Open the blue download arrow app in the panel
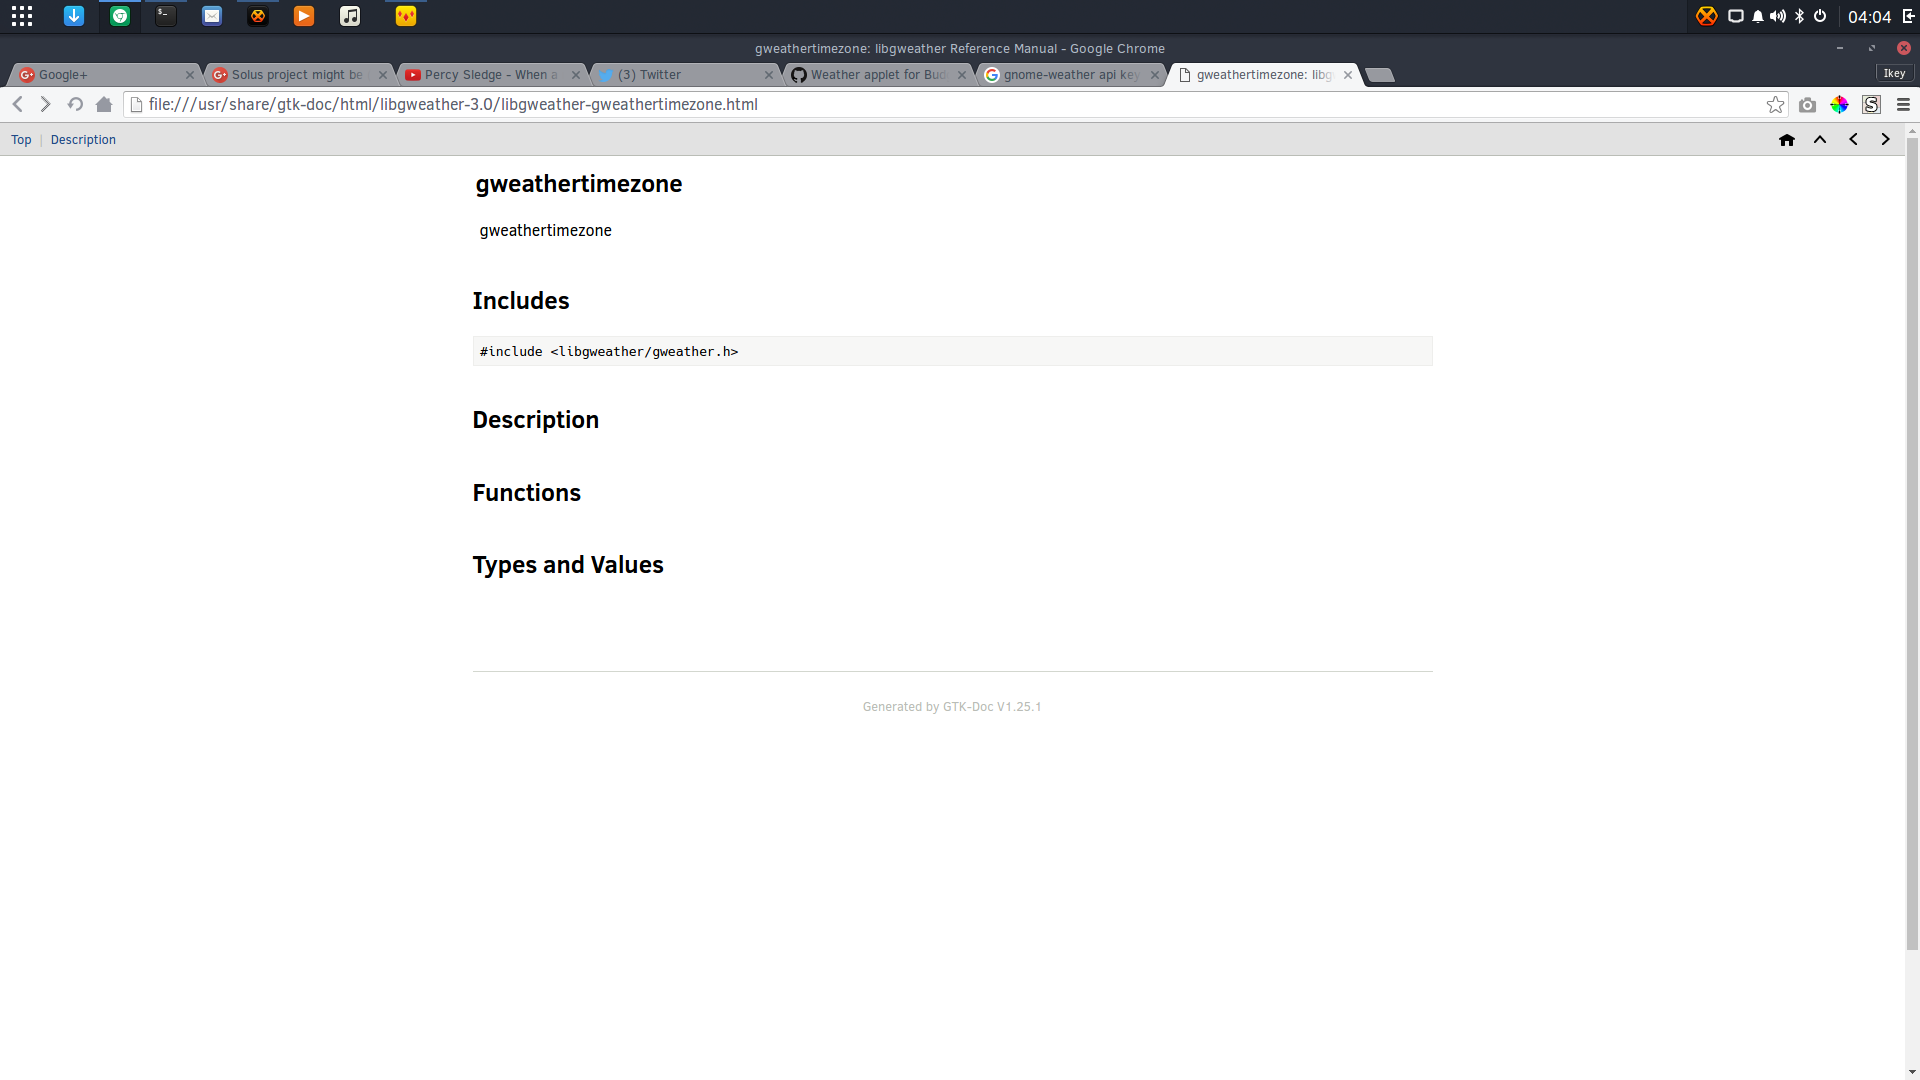Viewport: 1920px width, 1080px height. 74,16
